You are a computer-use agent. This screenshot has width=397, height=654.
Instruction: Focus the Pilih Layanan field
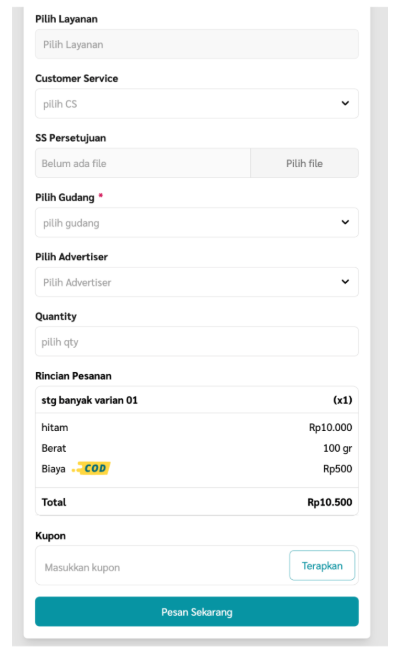[x=197, y=44]
